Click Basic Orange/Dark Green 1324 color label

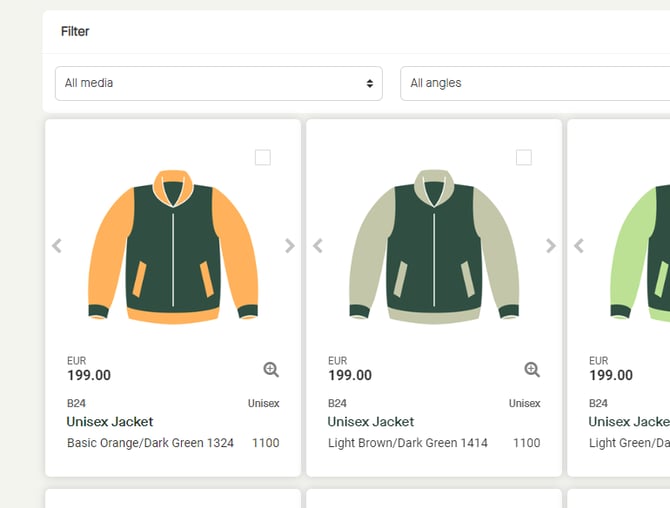pyautogui.click(x=150, y=443)
